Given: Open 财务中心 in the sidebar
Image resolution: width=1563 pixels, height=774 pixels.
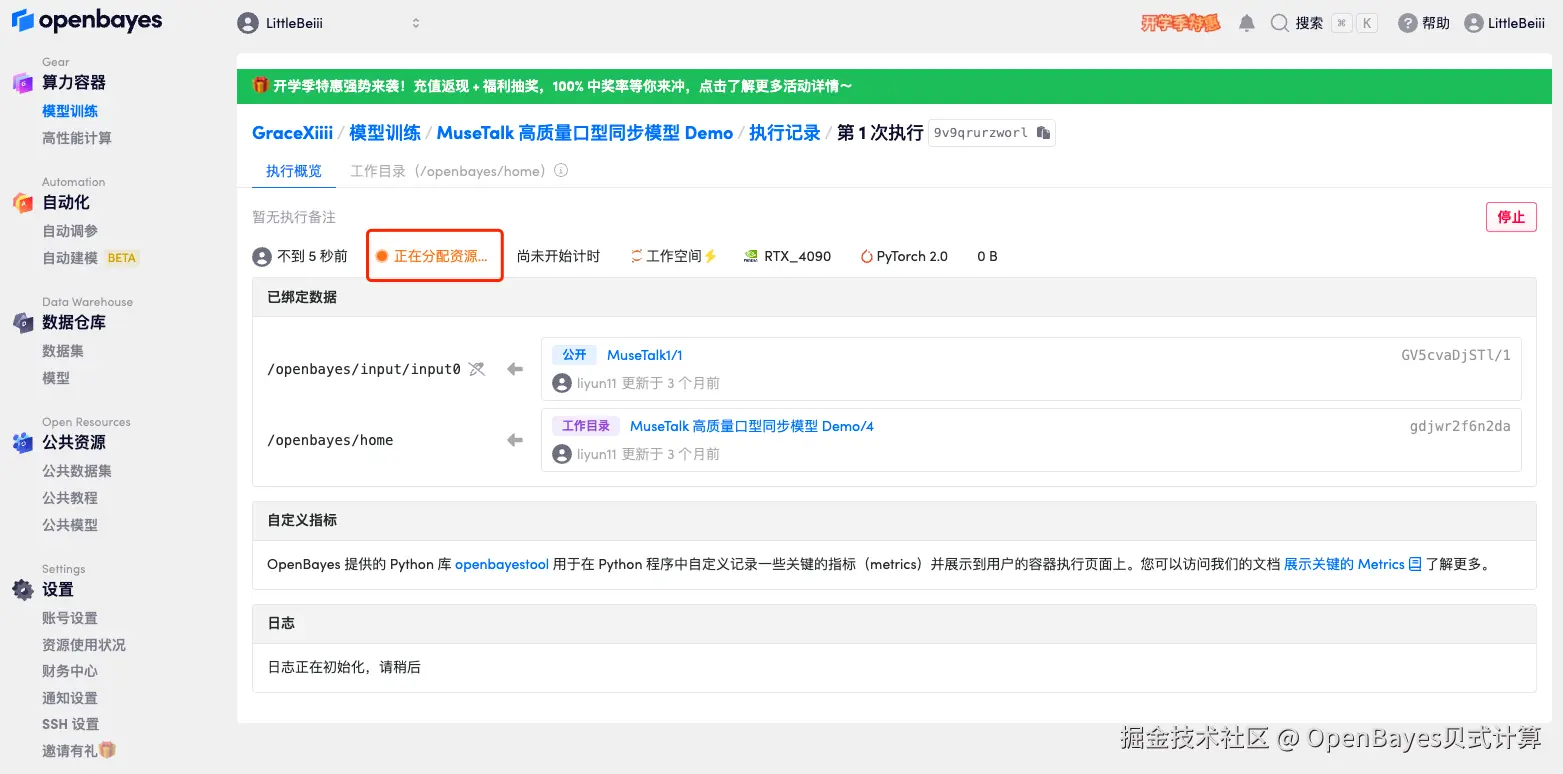Looking at the screenshot, I should [70, 671].
